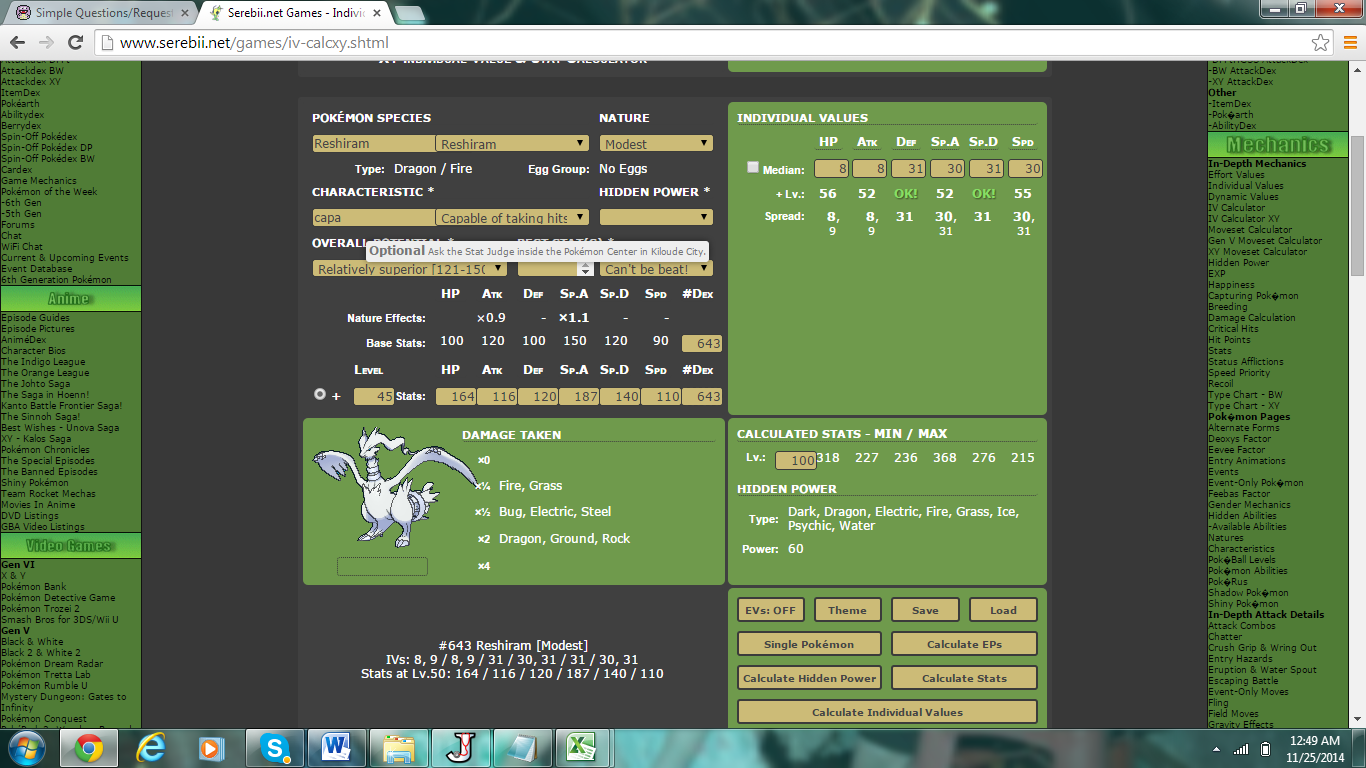Toggle the Median checkbox

(x=753, y=168)
